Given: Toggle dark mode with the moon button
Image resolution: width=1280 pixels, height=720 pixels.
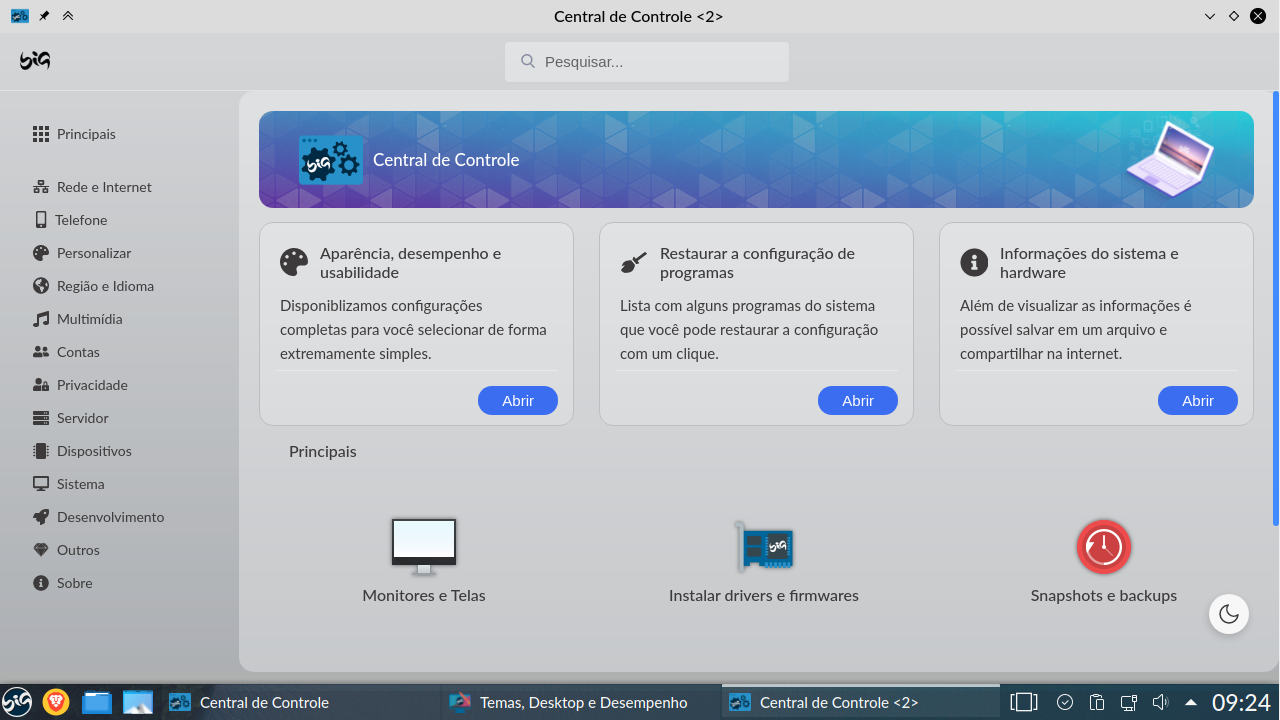Looking at the screenshot, I should click(1228, 613).
